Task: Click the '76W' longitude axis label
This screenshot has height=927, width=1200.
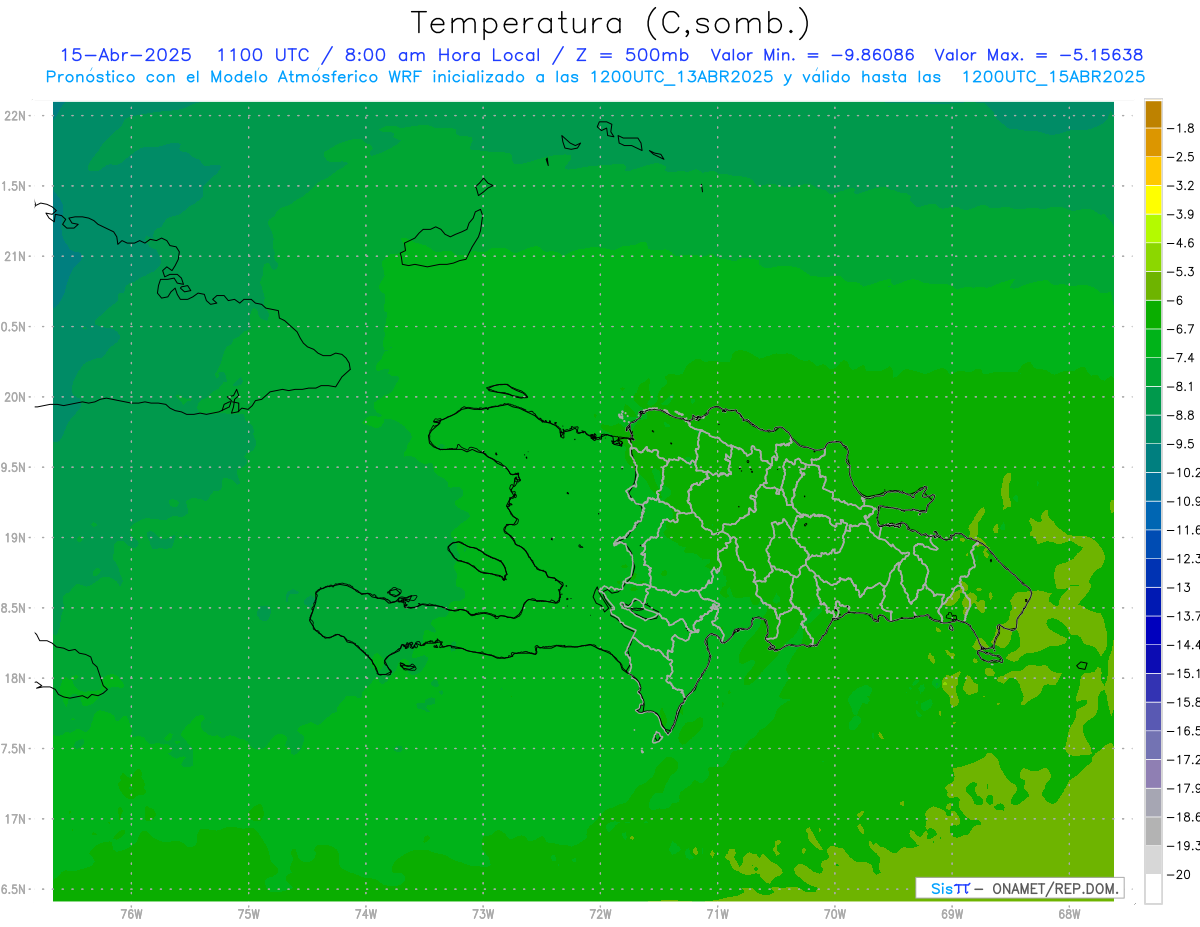Action: 131,914
